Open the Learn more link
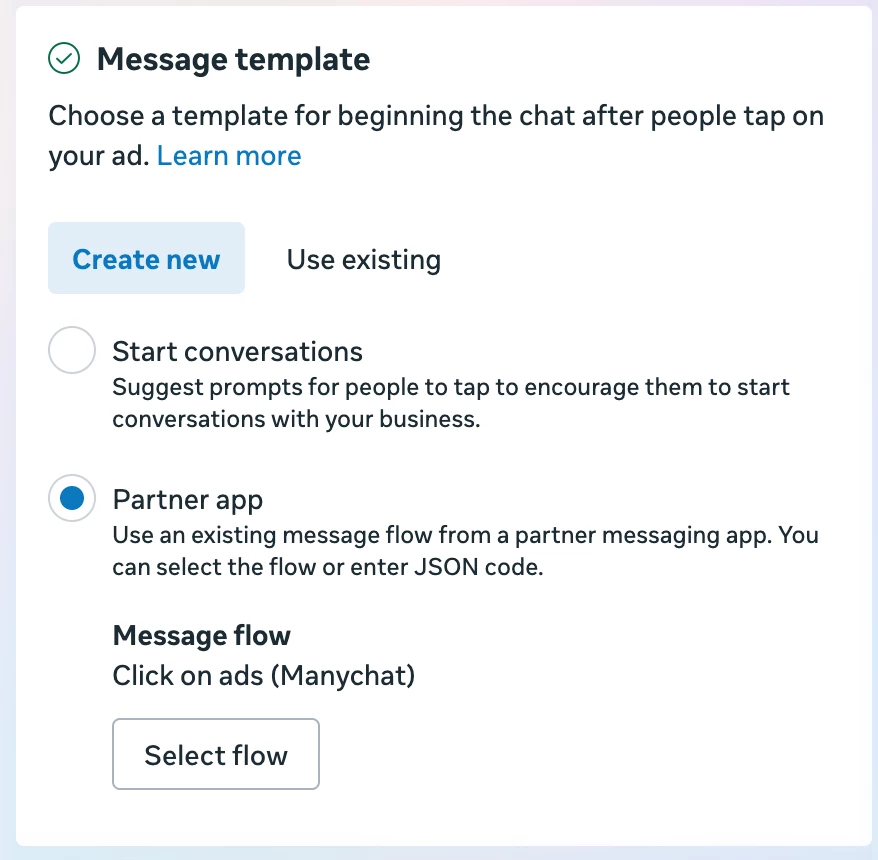This screenshot has height=860, width=878. tap(229, 156)
